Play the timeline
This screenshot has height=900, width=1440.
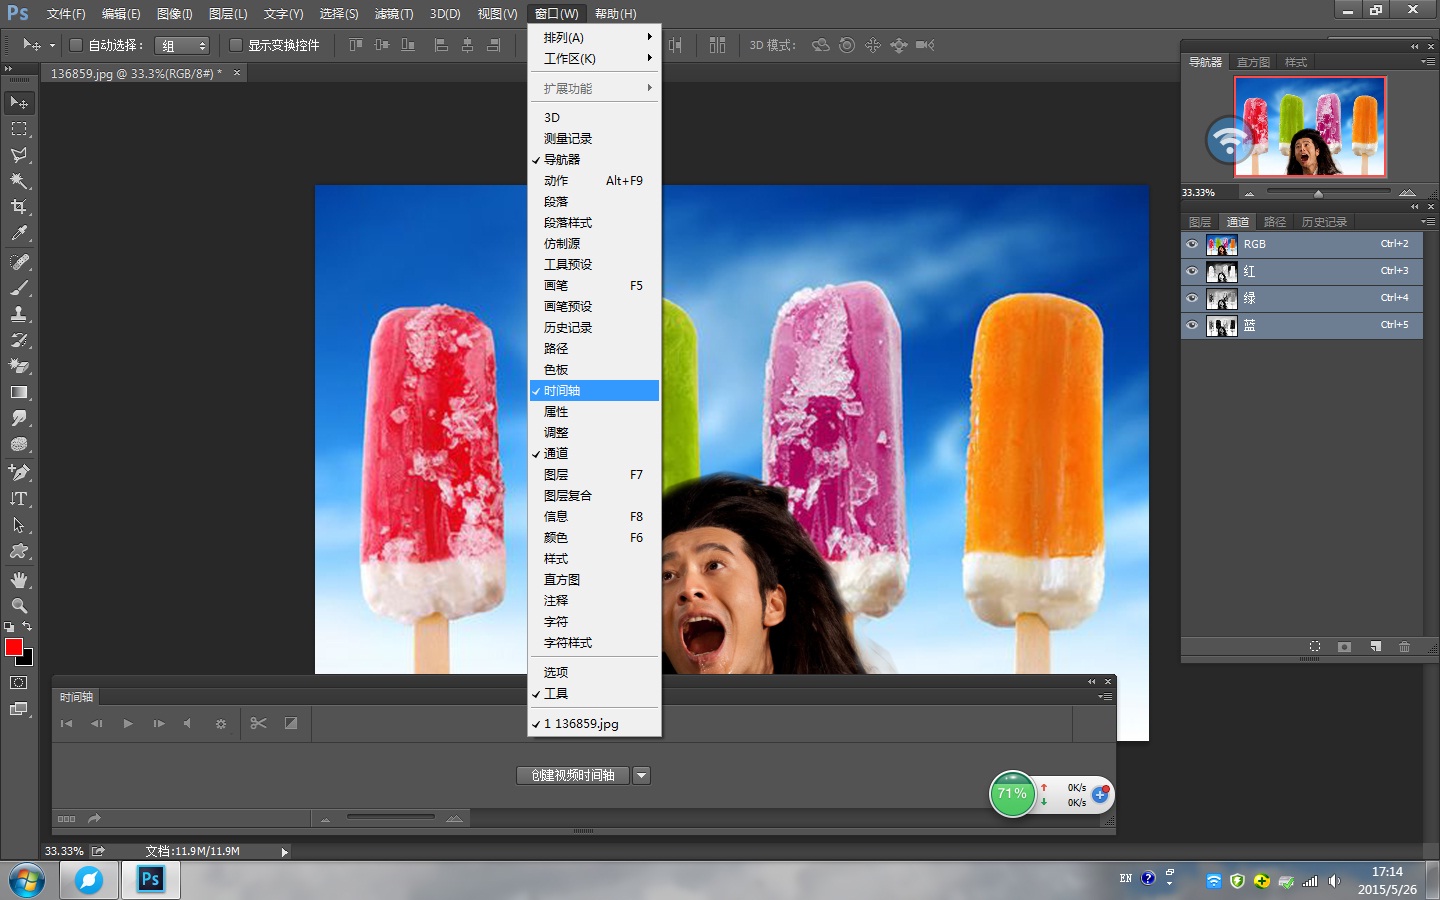tap(128, 724)
